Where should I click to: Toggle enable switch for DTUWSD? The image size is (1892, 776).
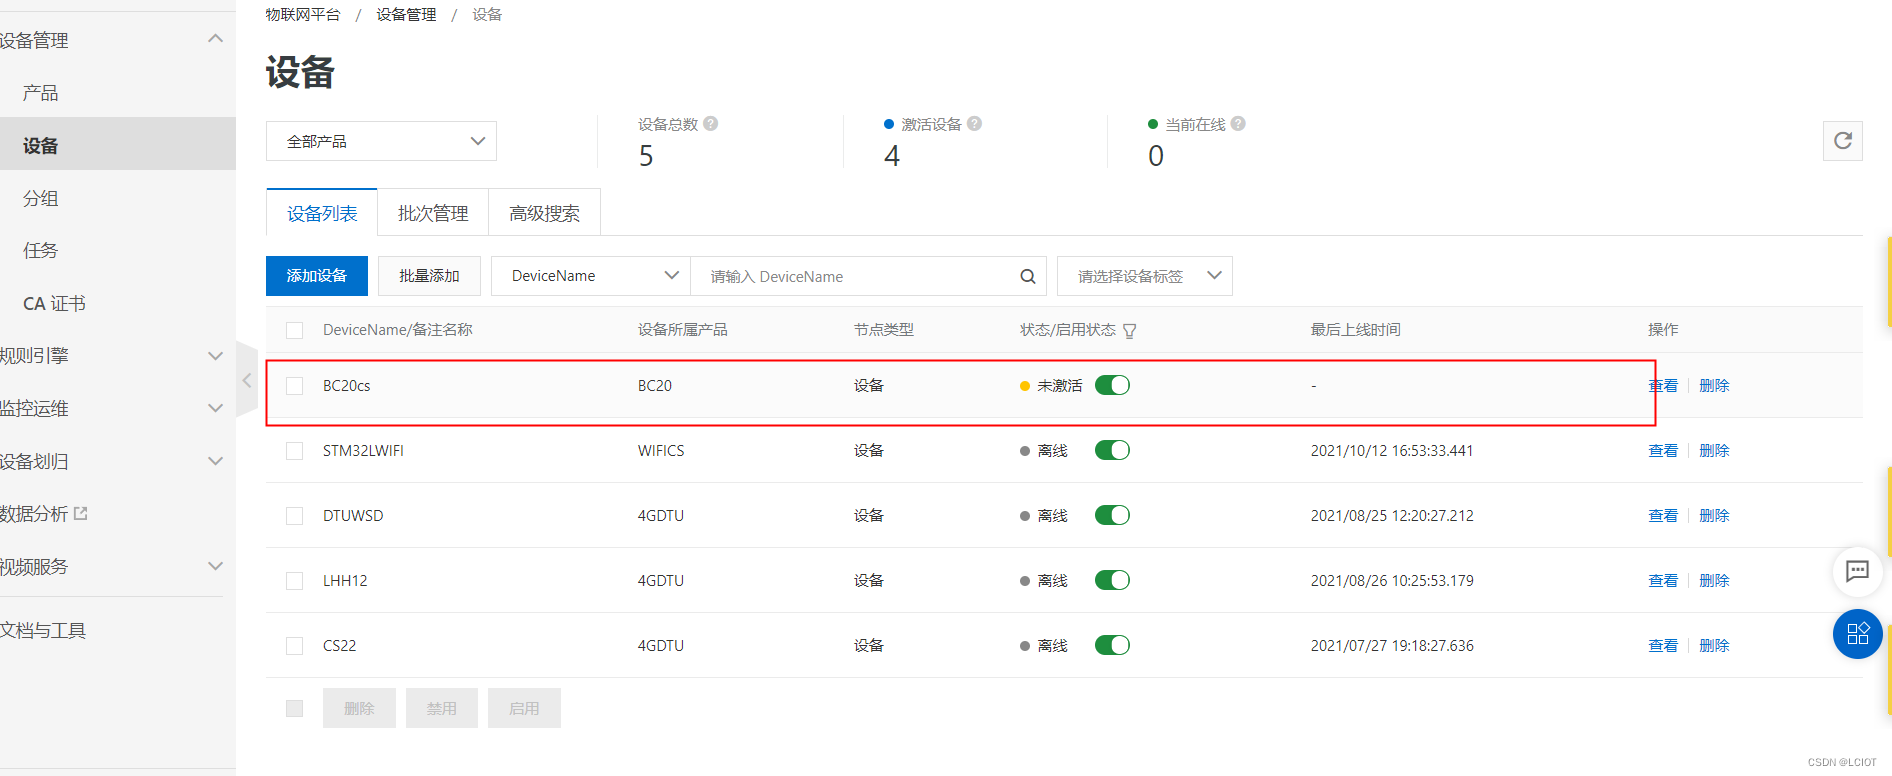coord(1112,515)
